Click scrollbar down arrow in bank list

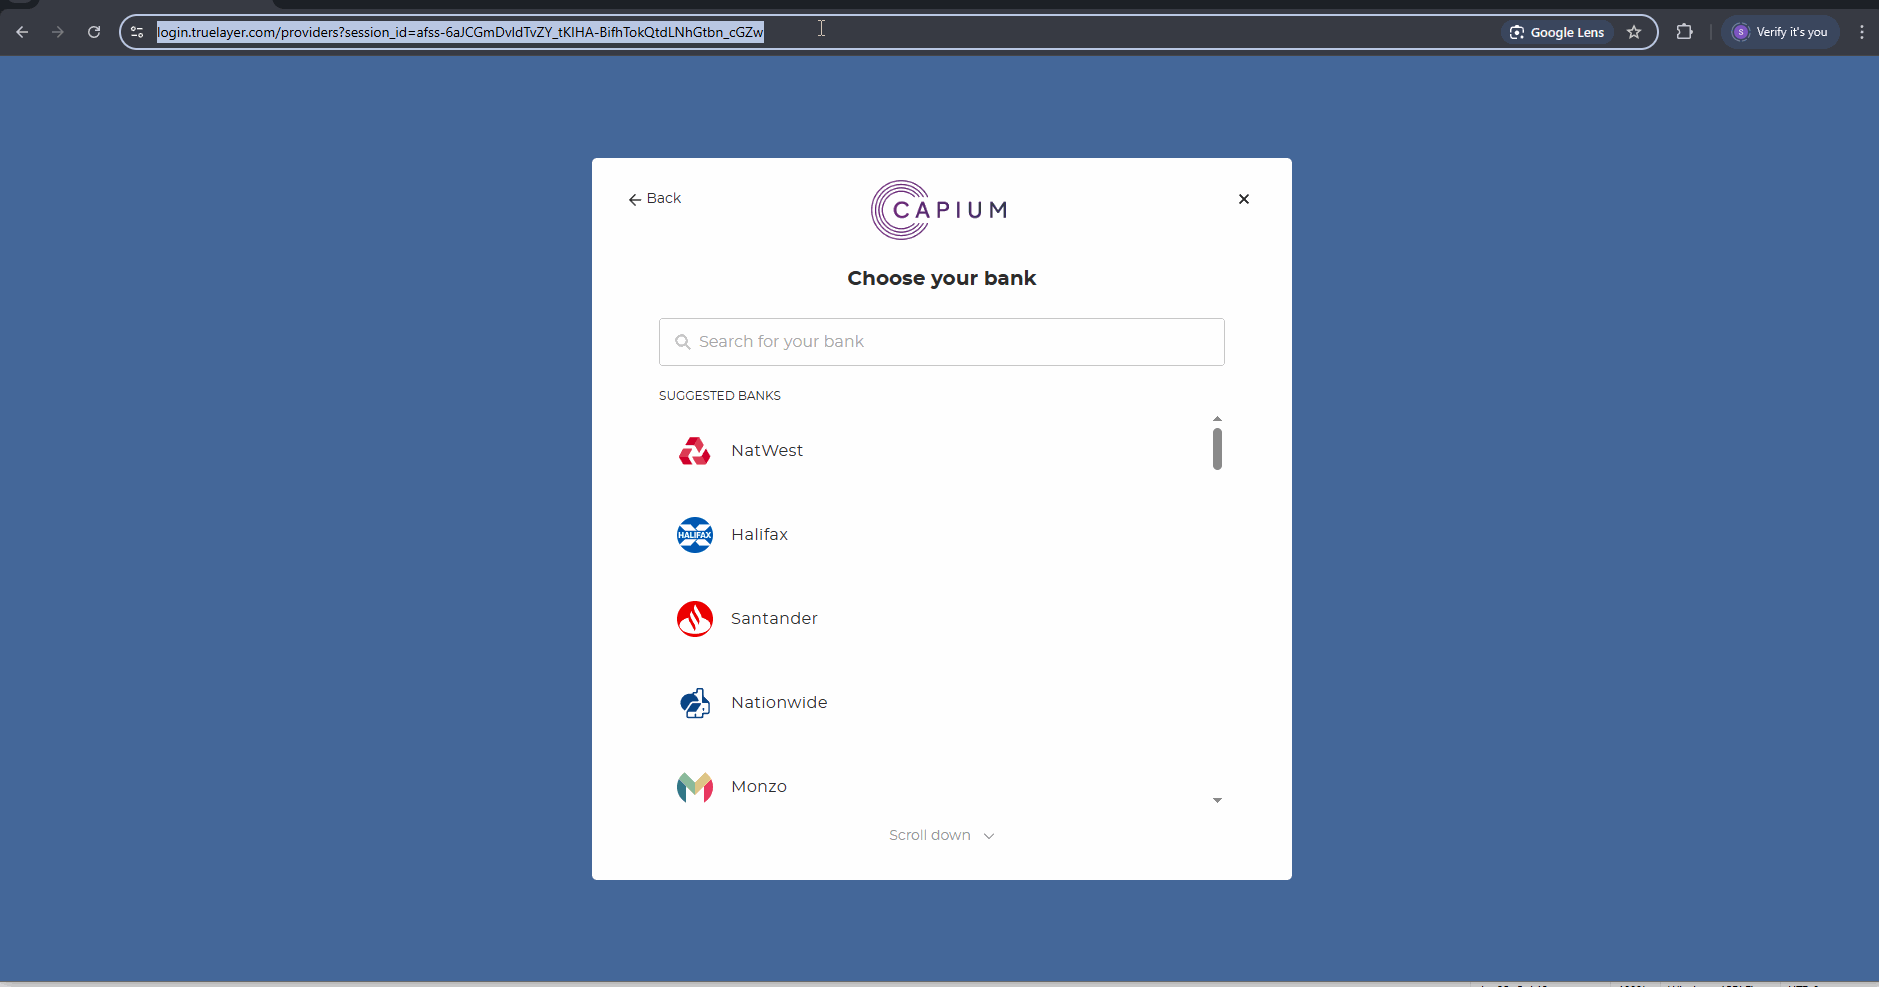[x=1217, y=800]
